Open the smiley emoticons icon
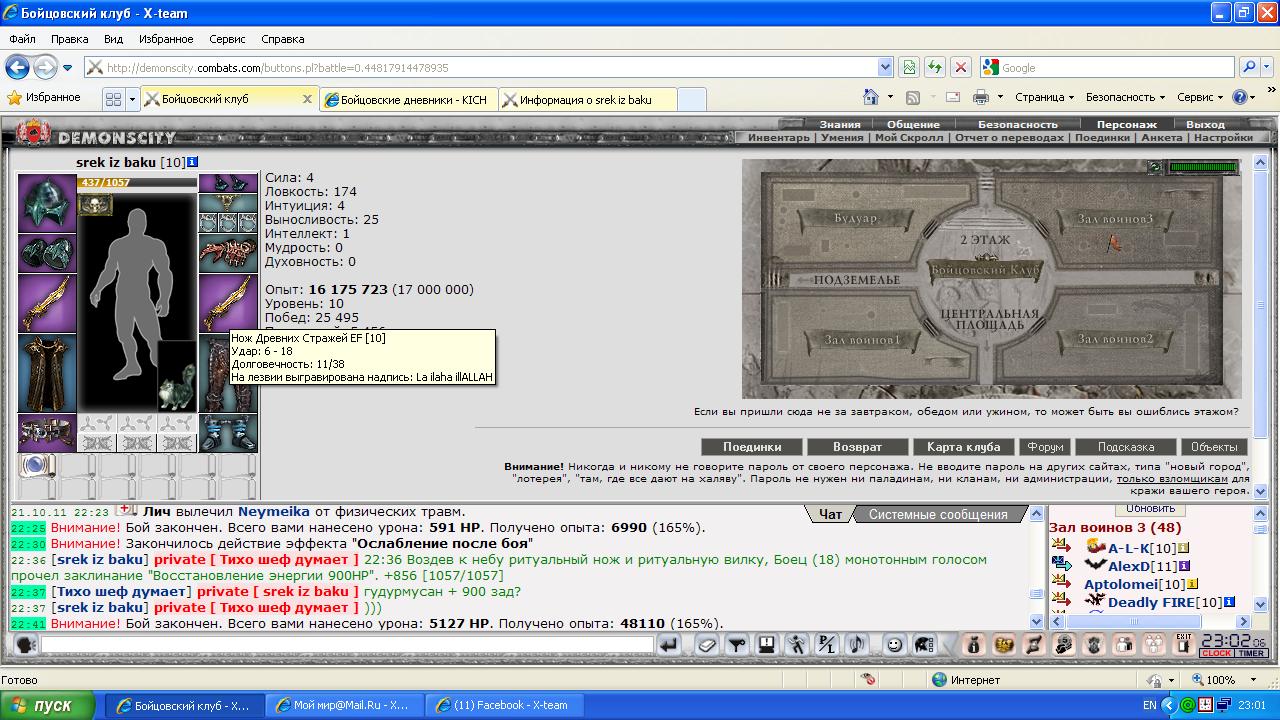The height and width of the screenshot is (720, 1280). (894, 645)
